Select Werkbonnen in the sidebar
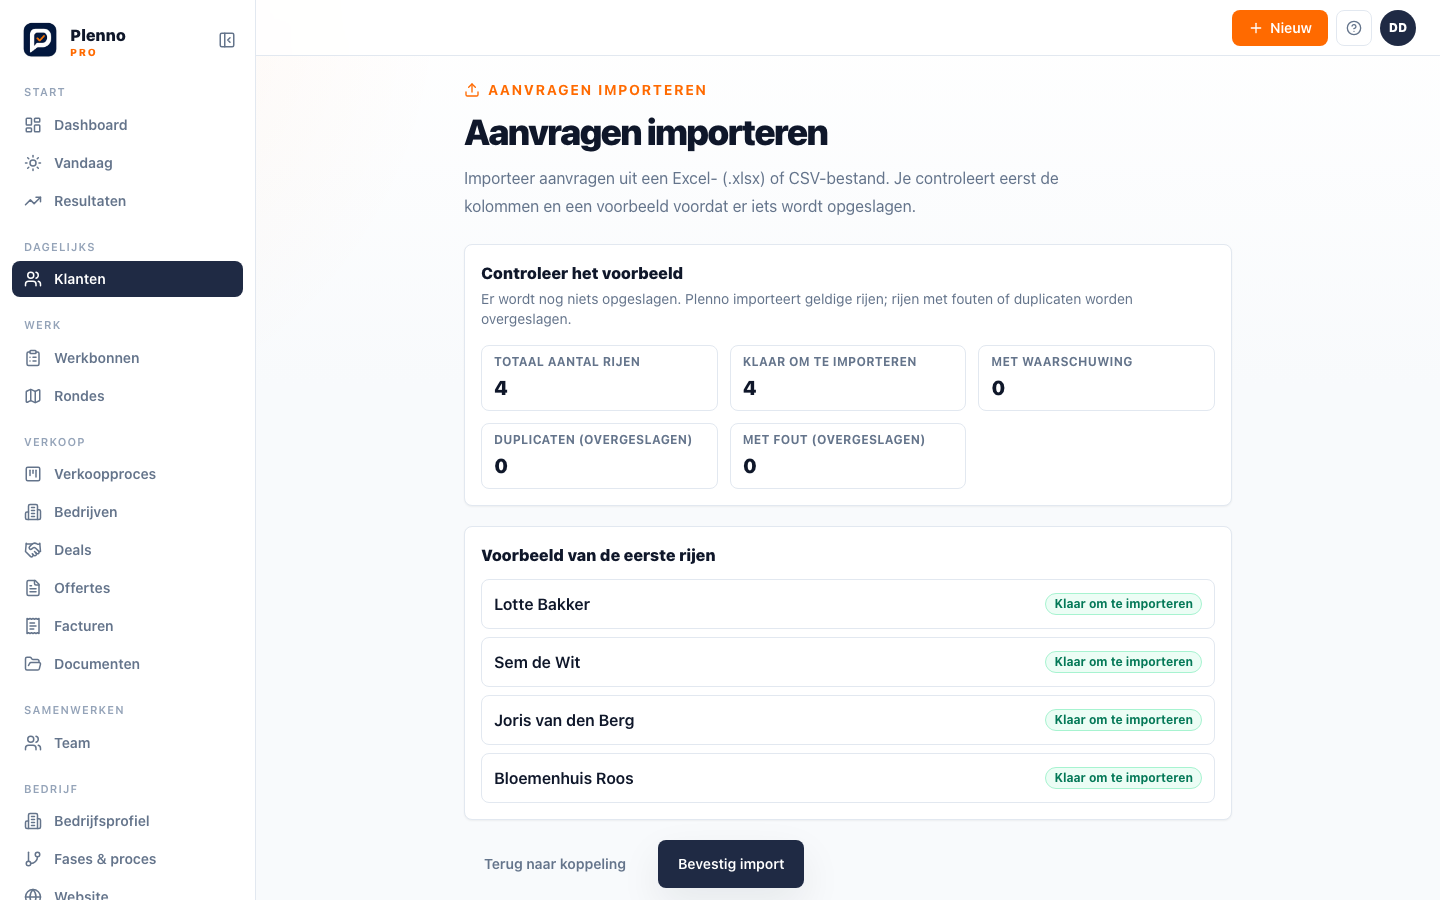Image resolution: width=1440 pixels, height=900 pixels. [127, 358]
